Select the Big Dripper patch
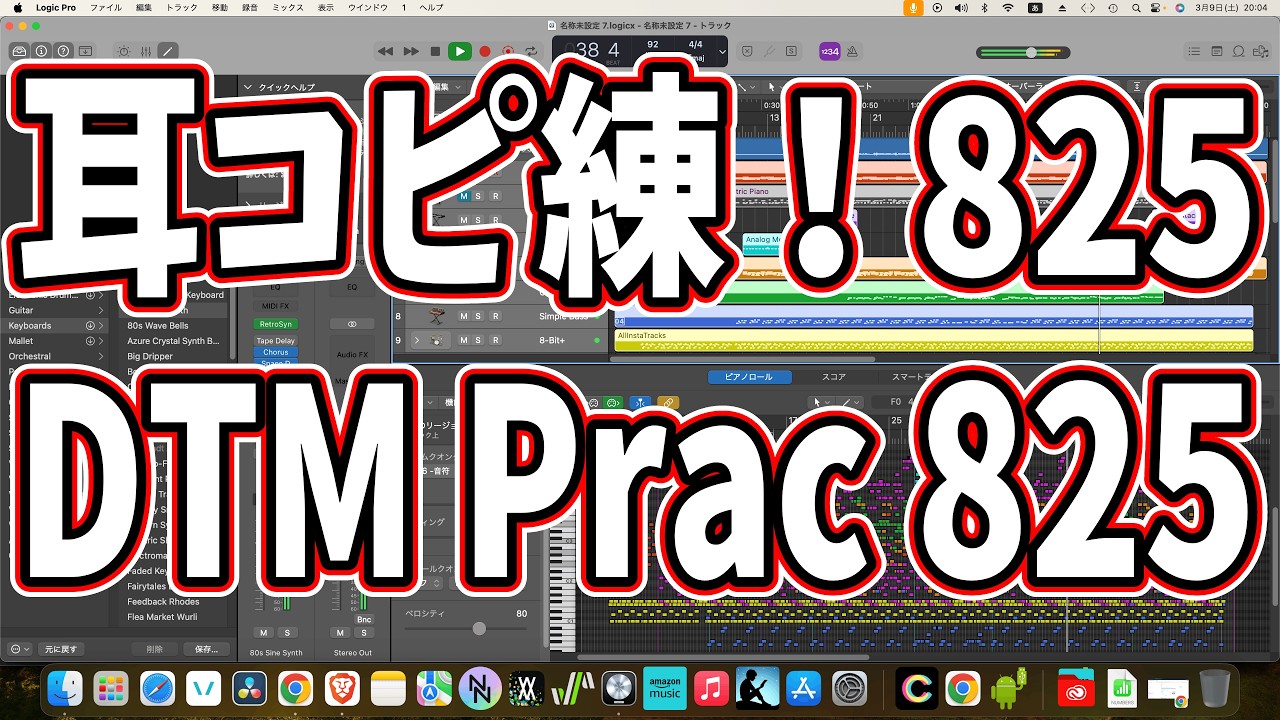Image resolution: width=1280 pixels, height=720 pixels. coord(150,356)
